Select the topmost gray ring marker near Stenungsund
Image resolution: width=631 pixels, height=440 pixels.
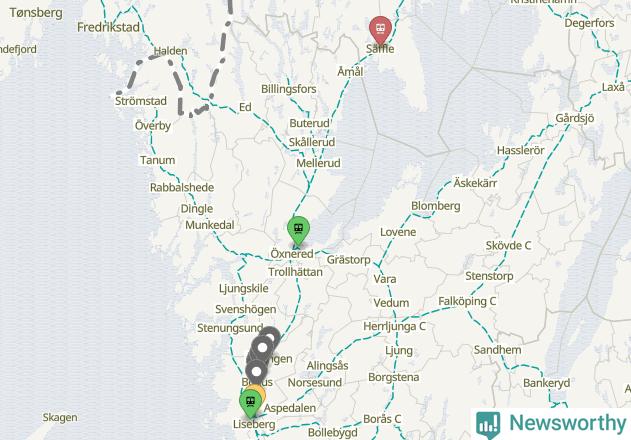pyautogui.click(x=271, y=337)
